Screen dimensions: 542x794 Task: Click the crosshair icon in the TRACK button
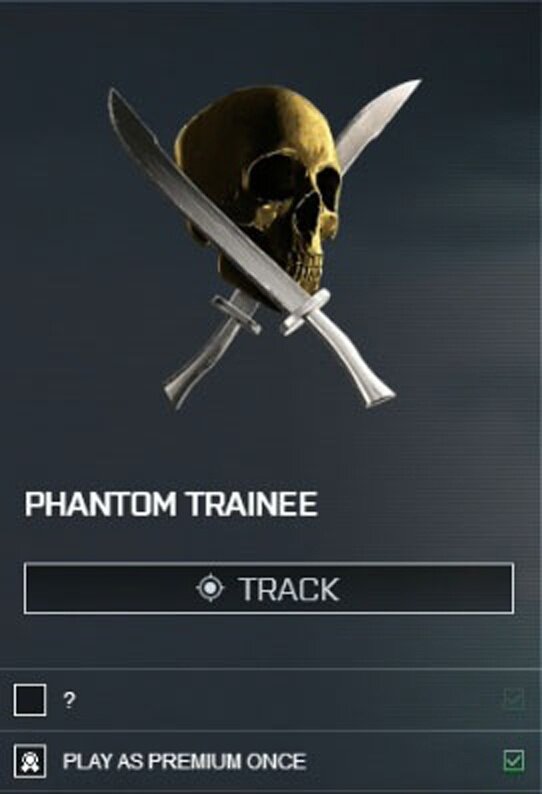pyautogui.click(x=210, y=588)
